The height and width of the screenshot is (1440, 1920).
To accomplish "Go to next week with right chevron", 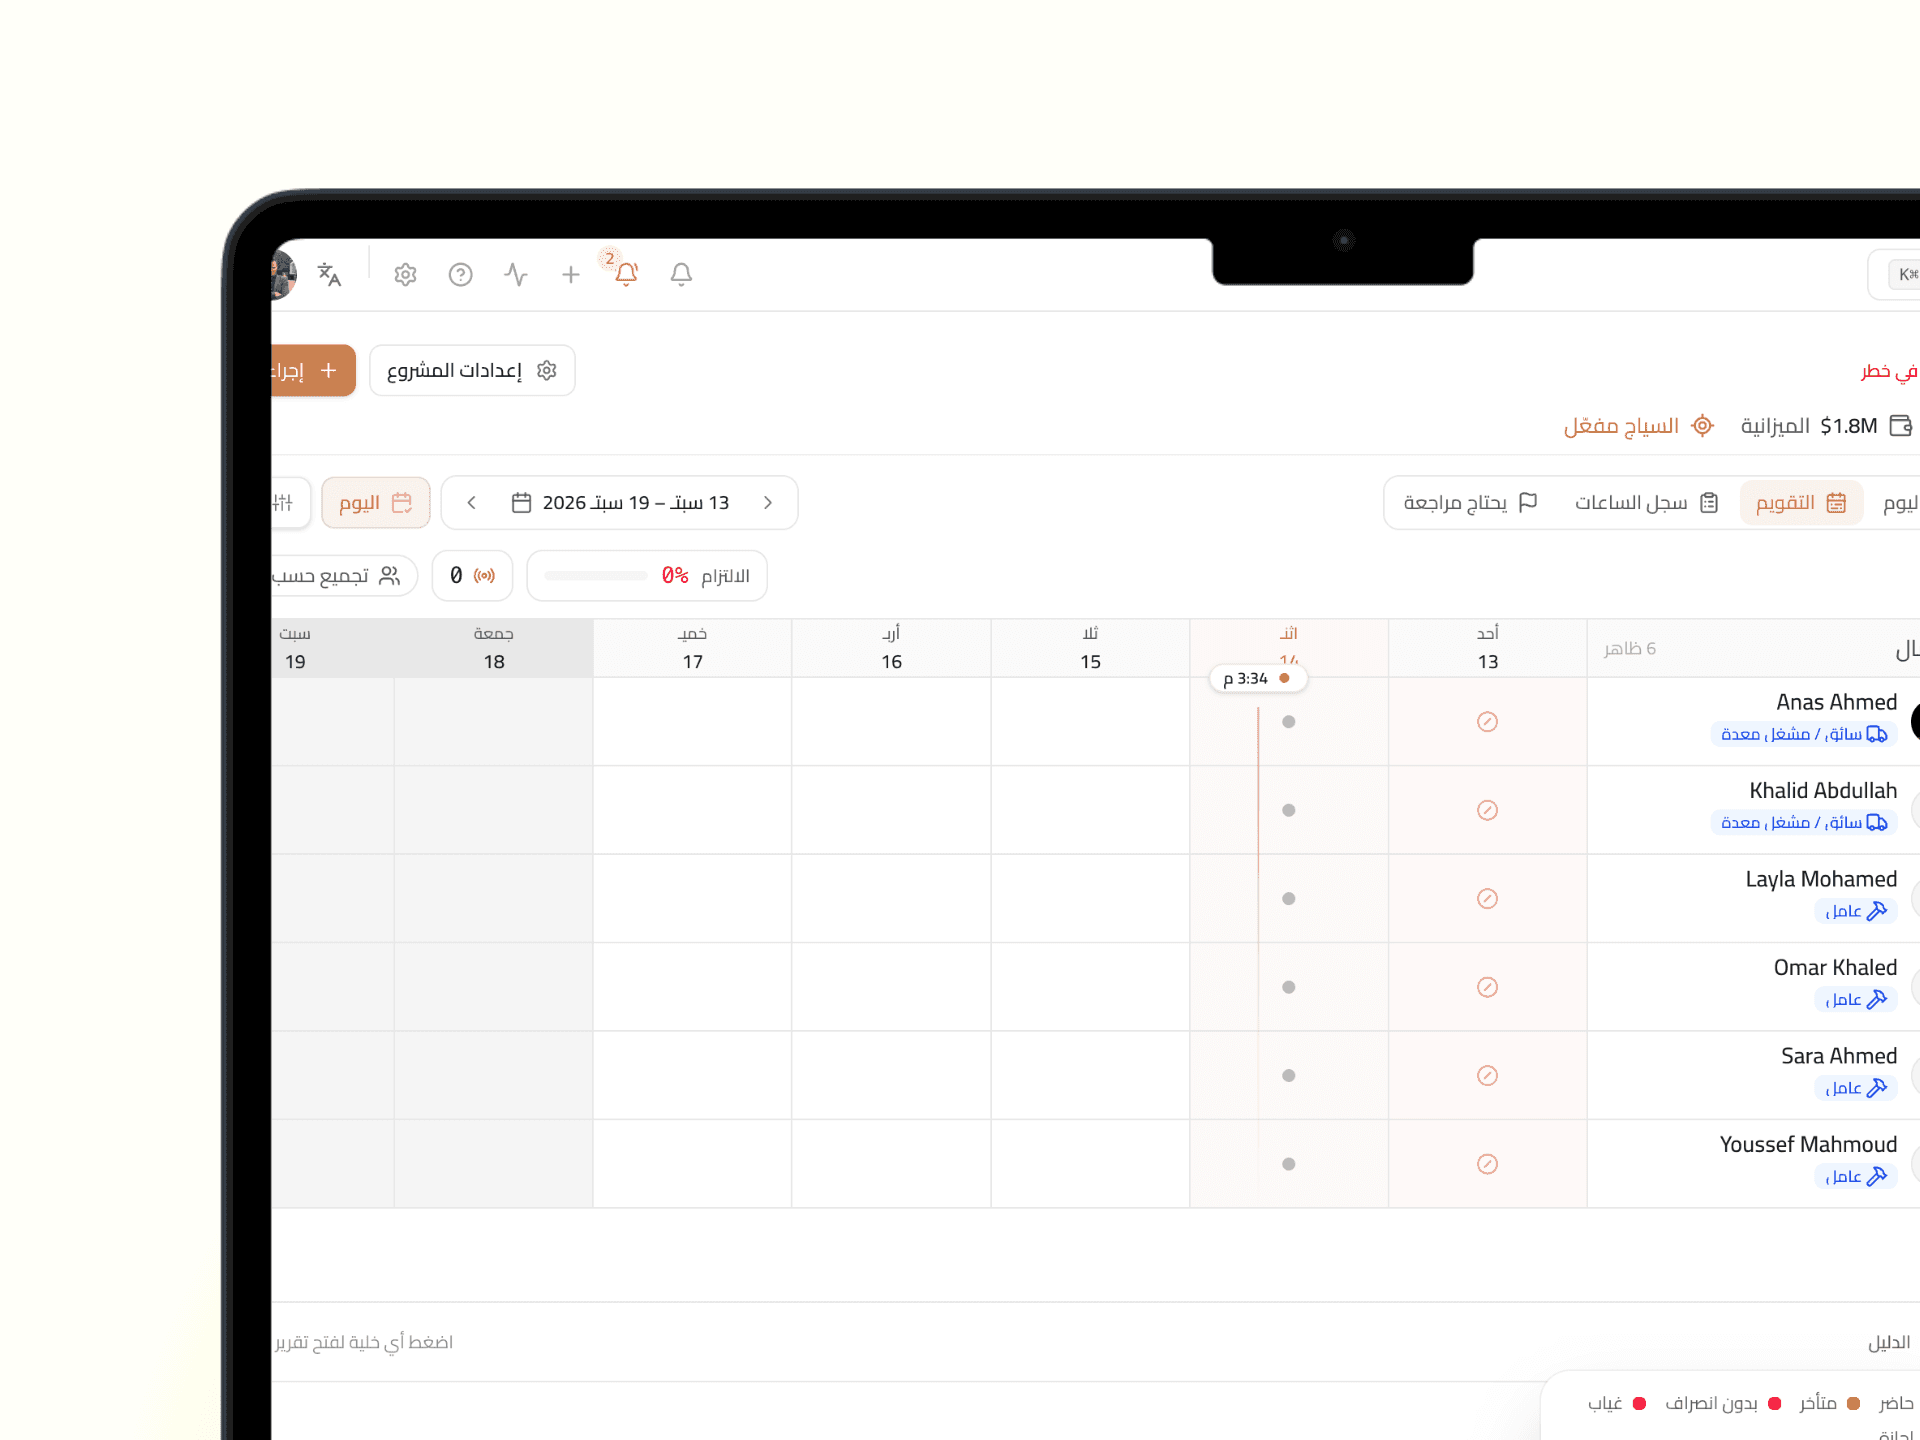I will pos(767,502).
